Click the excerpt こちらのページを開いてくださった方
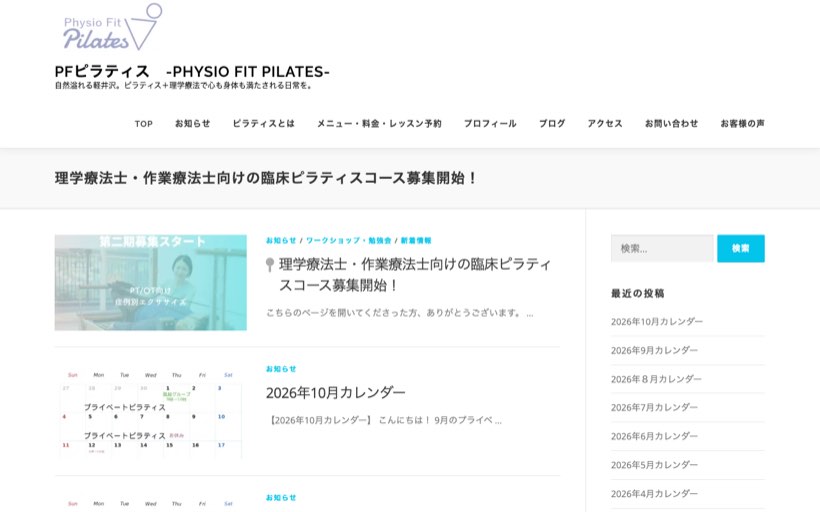The width and height of the screenshot is (820, 512). click(x=400, y=313)
